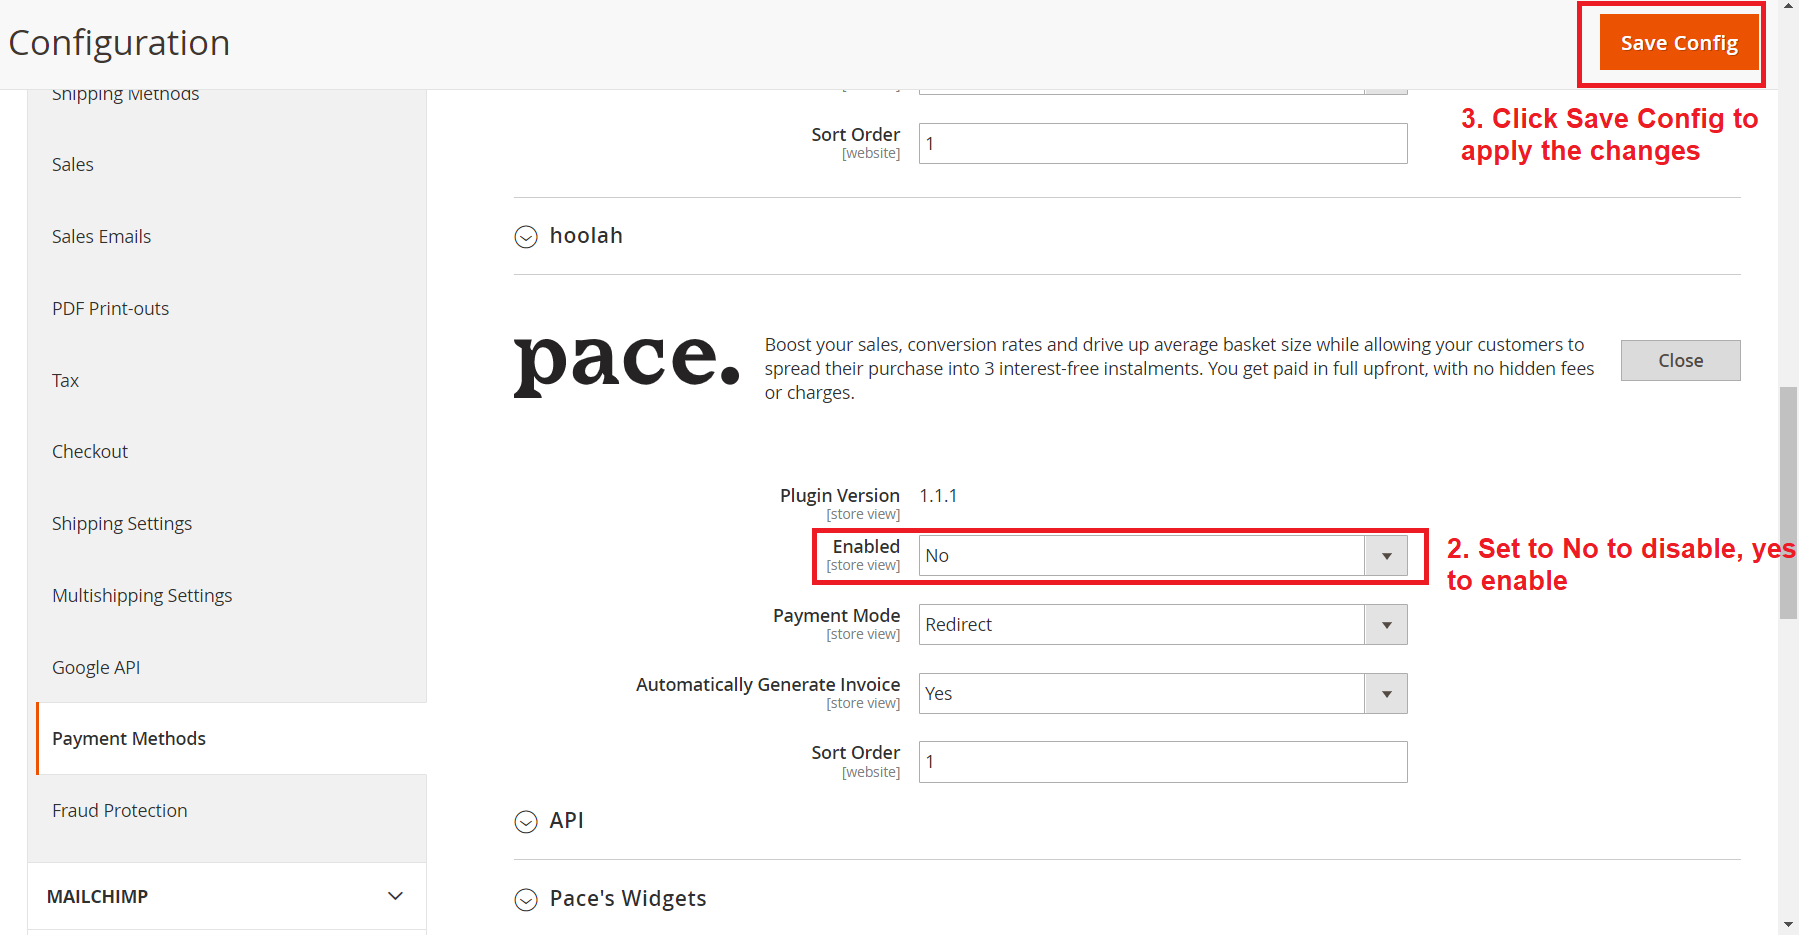Click the Enabled field label
1799x935 pixels.
pyautogui.click(x=866, y=547)
